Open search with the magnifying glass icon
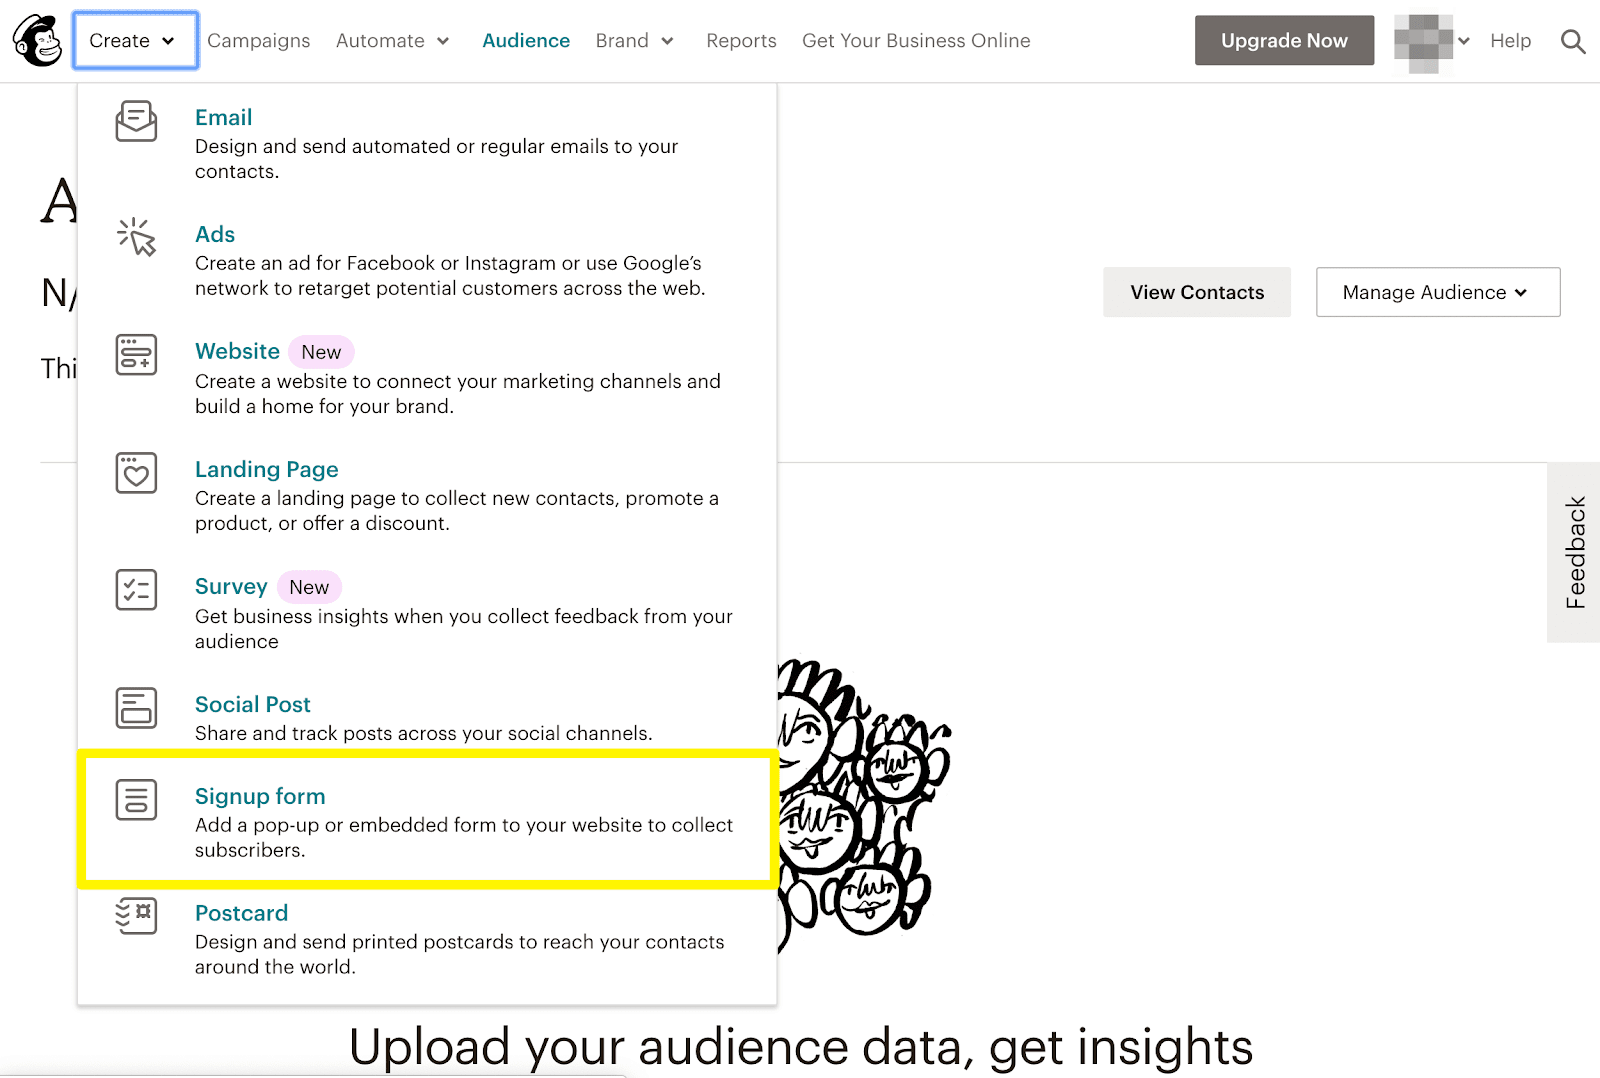Viewport: 1600px width, 1078px height. pyautogui.click(x=1573, y=41)
